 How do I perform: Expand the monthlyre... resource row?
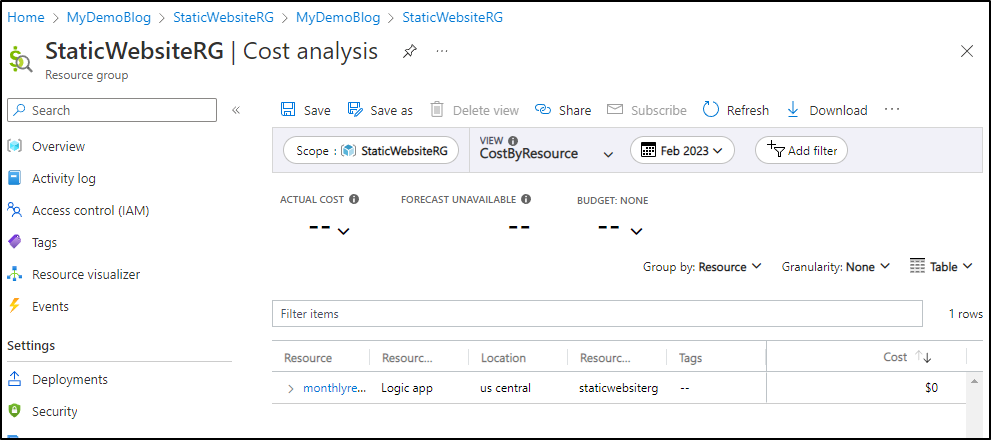(x=291, y=389)
